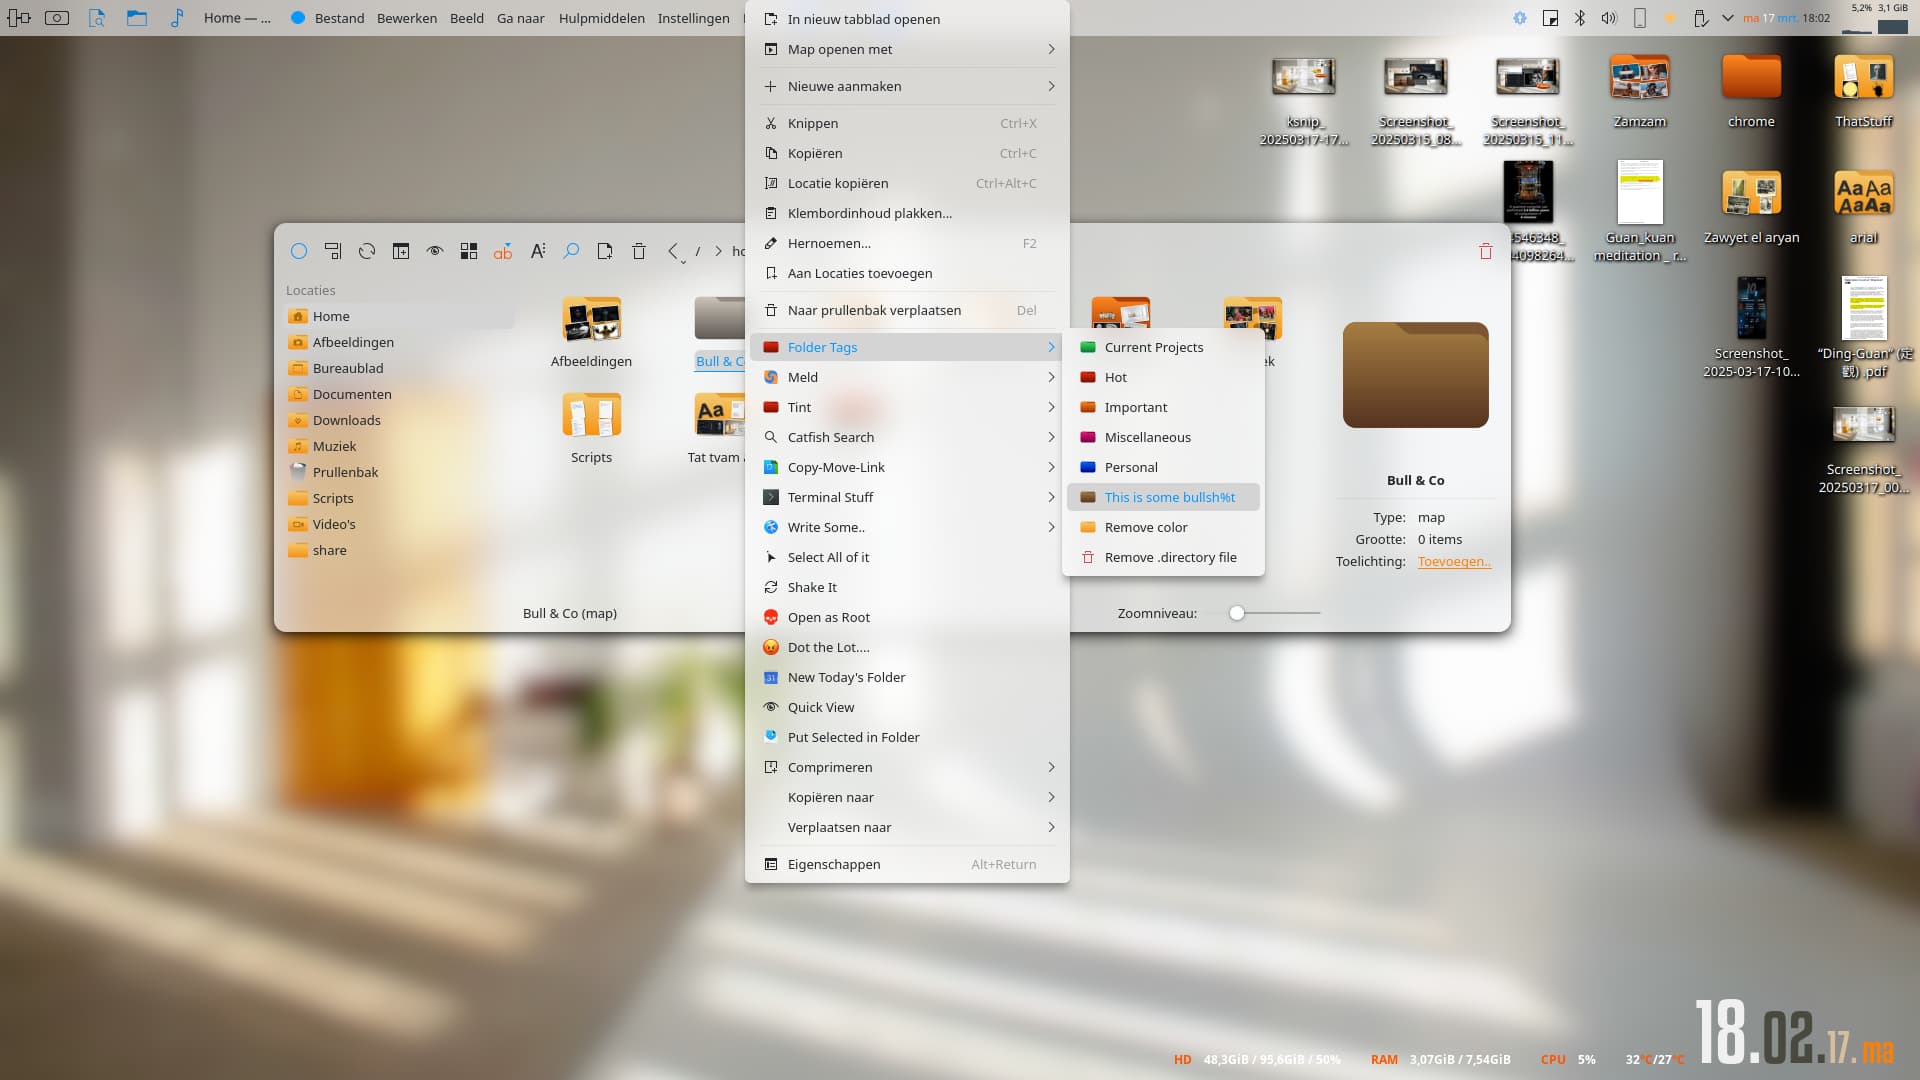
Task: Open Bestand menu in the top bar
Action: click(339, 18)
